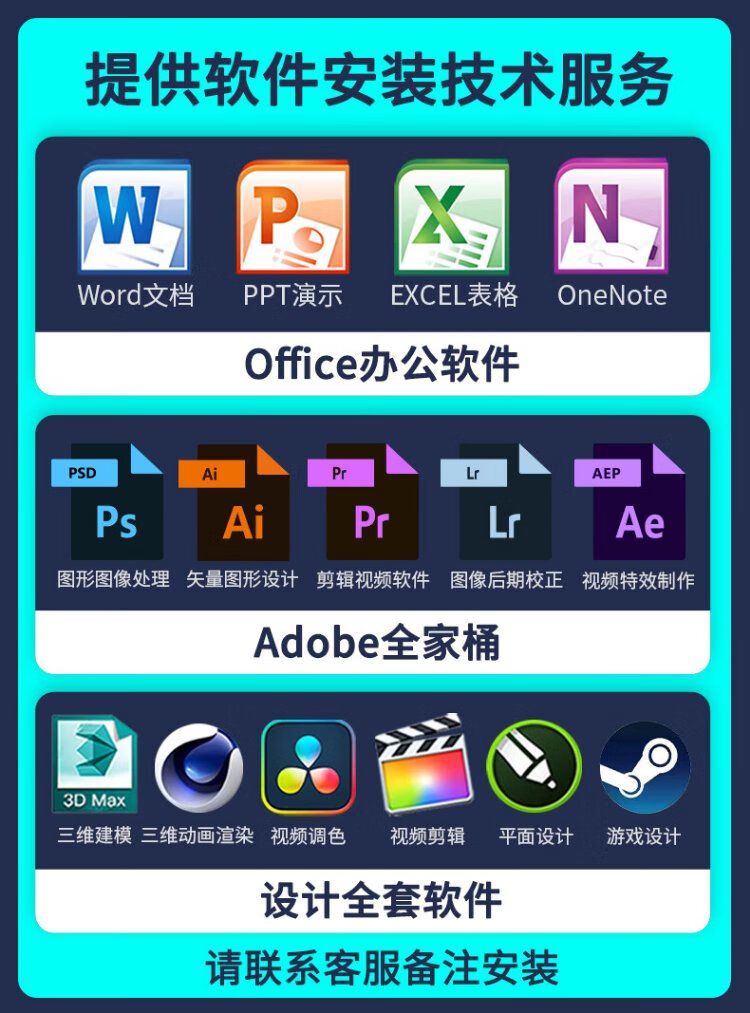The height and width of the screenshot is (1013, 750).
Task: Click the Illustrator Ai icon
Action: click(234, 501)
